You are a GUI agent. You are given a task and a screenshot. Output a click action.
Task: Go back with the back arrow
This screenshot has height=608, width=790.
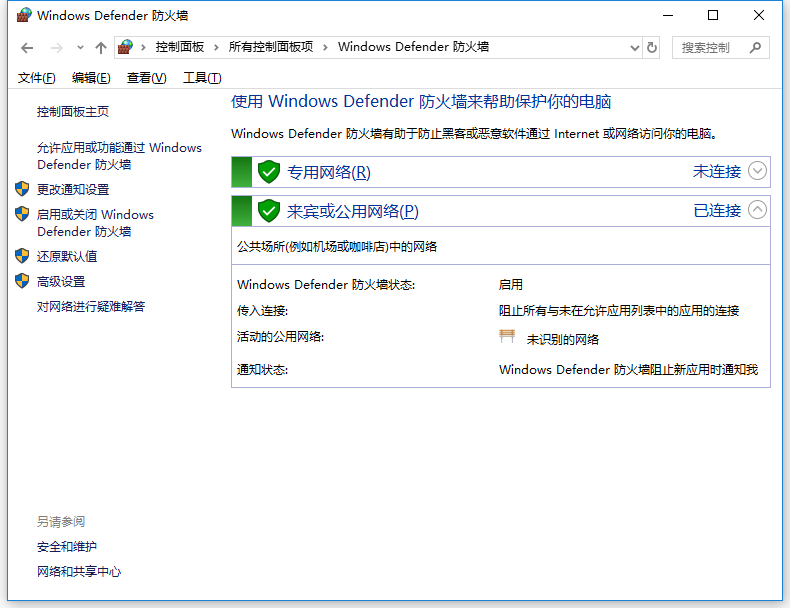point(27,48)
